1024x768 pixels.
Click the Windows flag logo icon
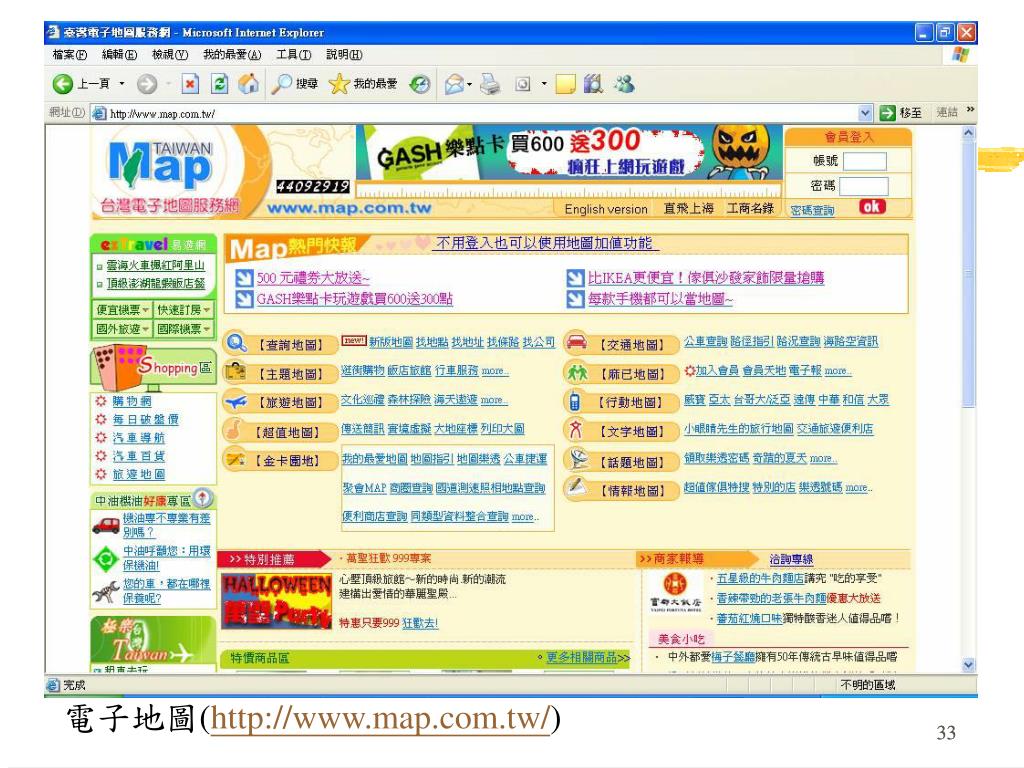(x=960, y=55)
